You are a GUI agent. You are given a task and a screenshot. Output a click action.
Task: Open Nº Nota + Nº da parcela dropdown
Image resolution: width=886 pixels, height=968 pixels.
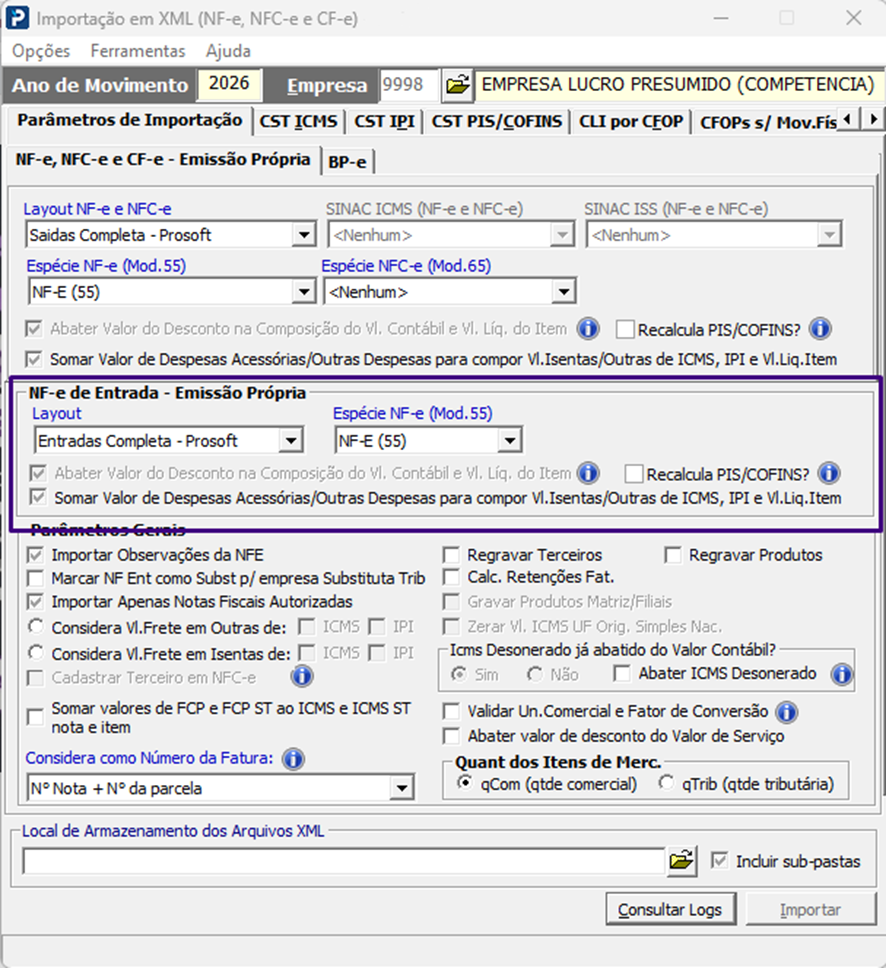(x=401, y=788)
